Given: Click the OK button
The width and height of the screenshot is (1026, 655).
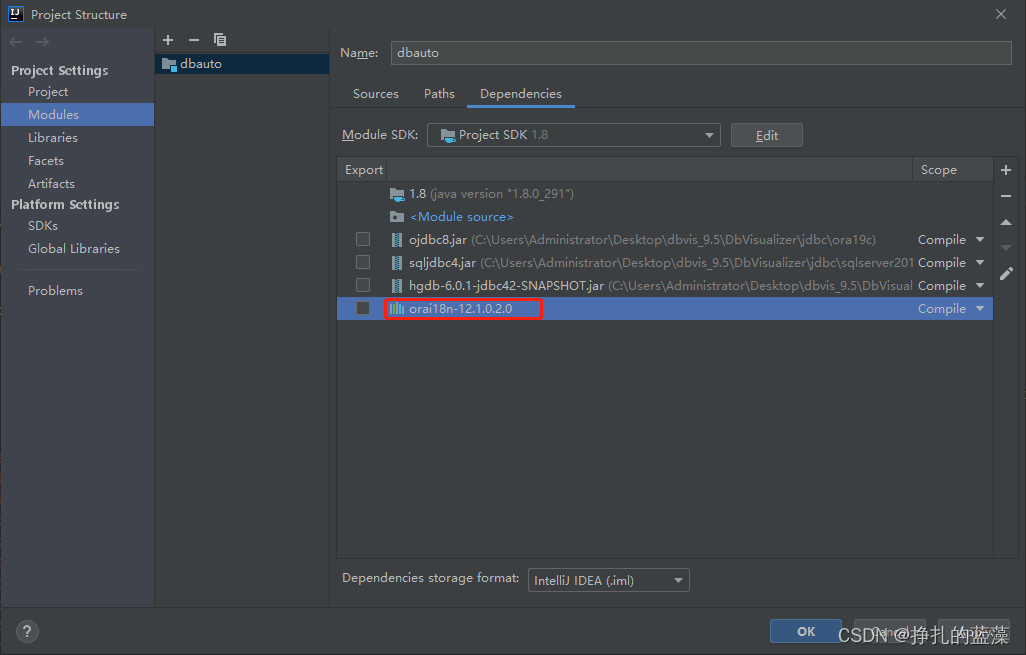Looking at the screenshot, I should (x=805, y=631).
